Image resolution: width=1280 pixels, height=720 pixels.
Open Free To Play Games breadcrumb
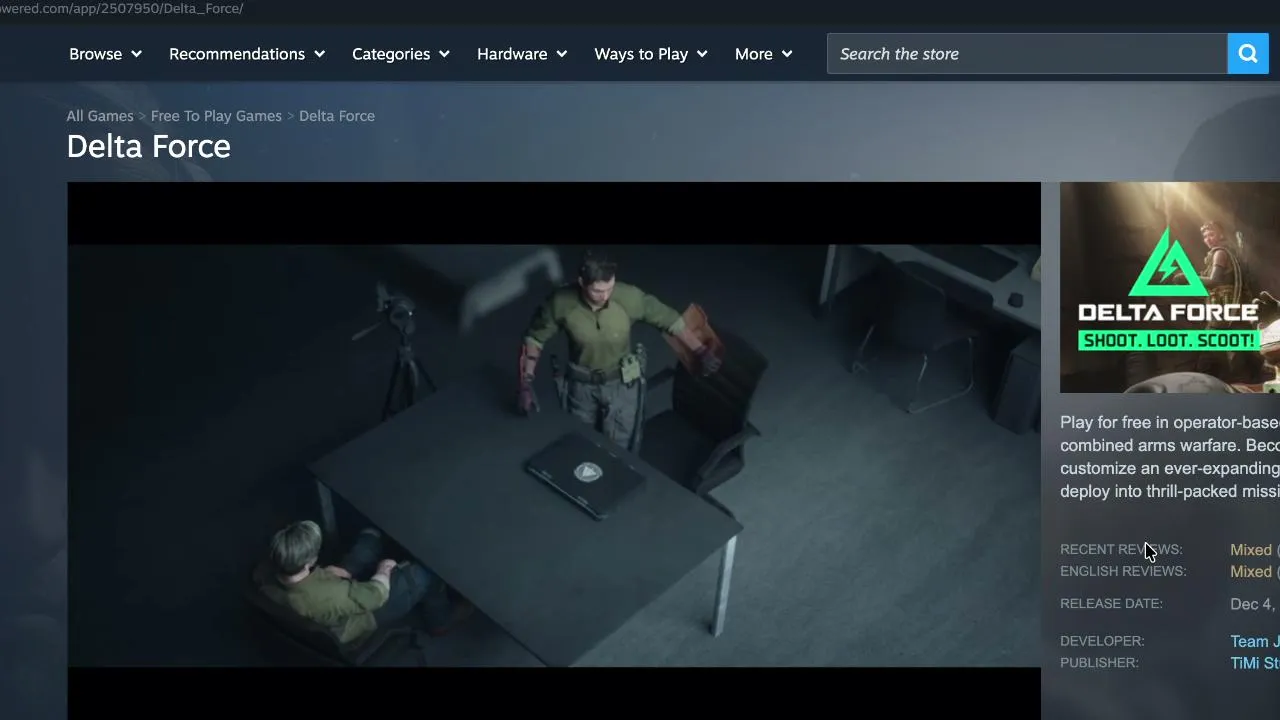(216, 116)
